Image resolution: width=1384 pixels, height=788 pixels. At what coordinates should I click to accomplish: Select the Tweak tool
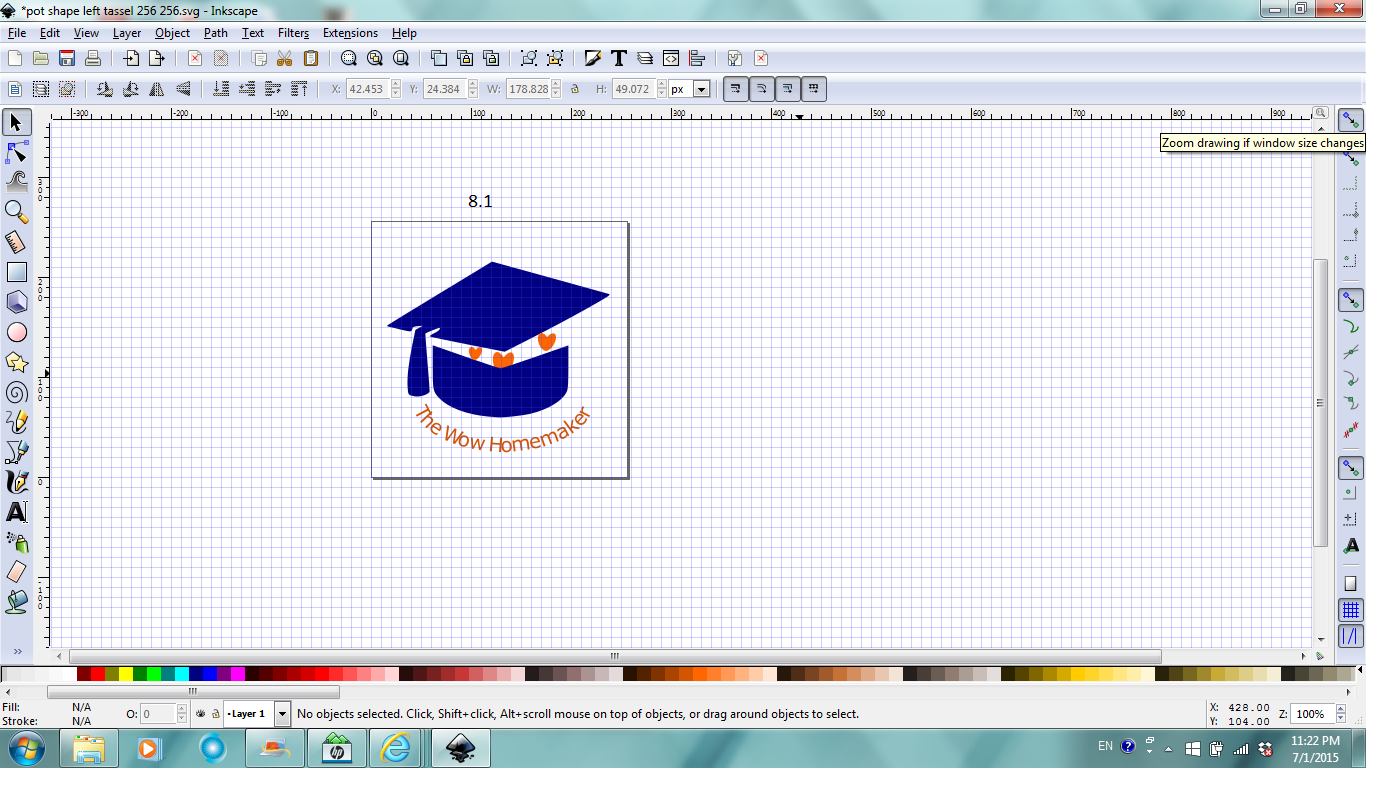pyautogui.click(x=17, y=182)
